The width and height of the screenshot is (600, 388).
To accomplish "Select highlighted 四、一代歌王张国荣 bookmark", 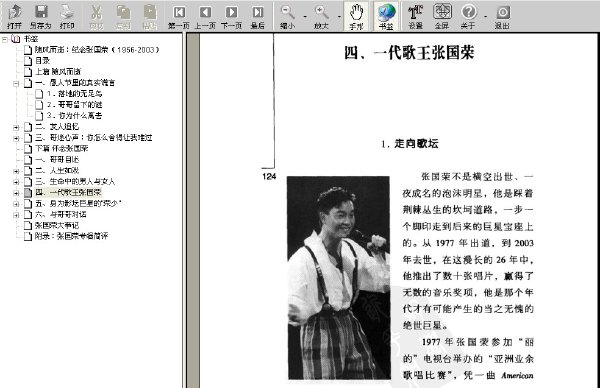I will click(x=68, y=192).
